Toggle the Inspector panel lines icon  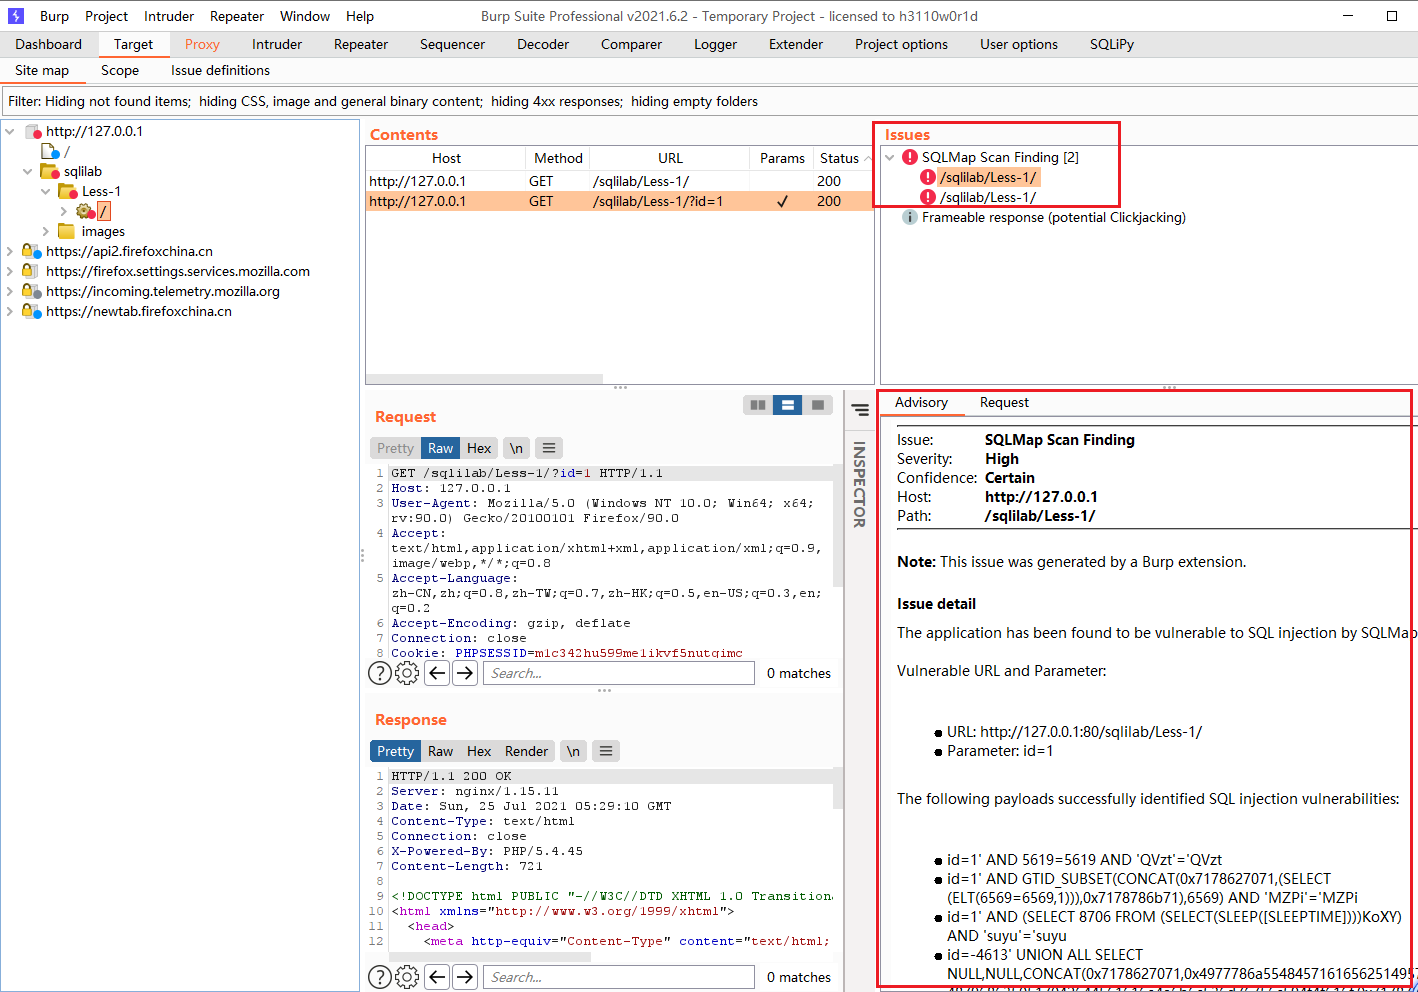tap(860, 410)
